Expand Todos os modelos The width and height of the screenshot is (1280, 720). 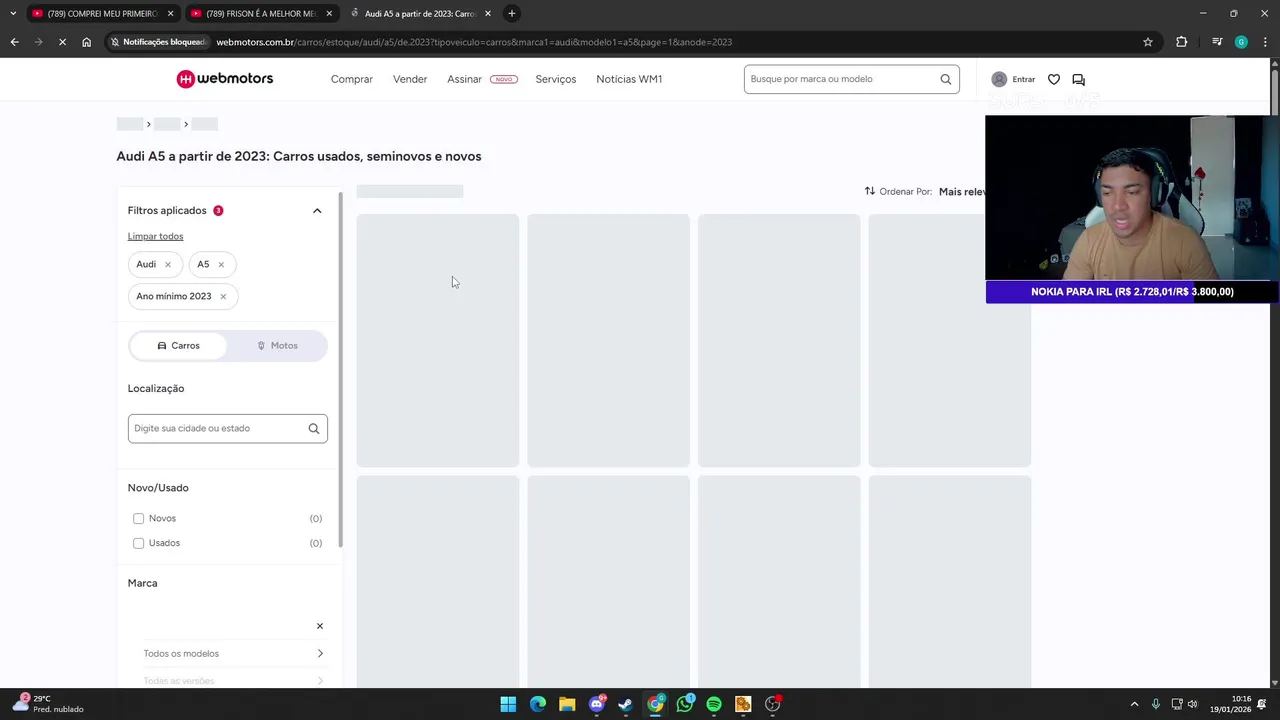[233, 654]
